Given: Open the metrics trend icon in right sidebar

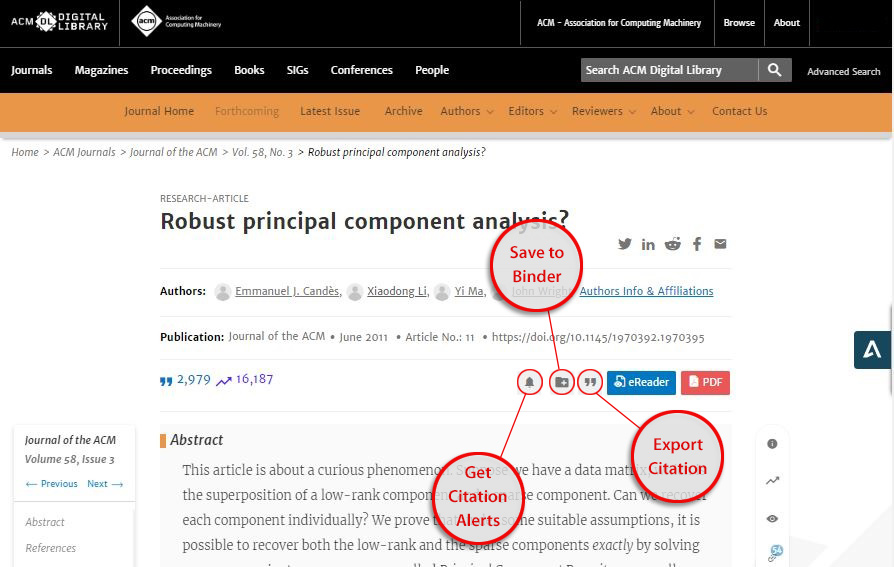Looking at the screenshot, I should tap(772, 481).
